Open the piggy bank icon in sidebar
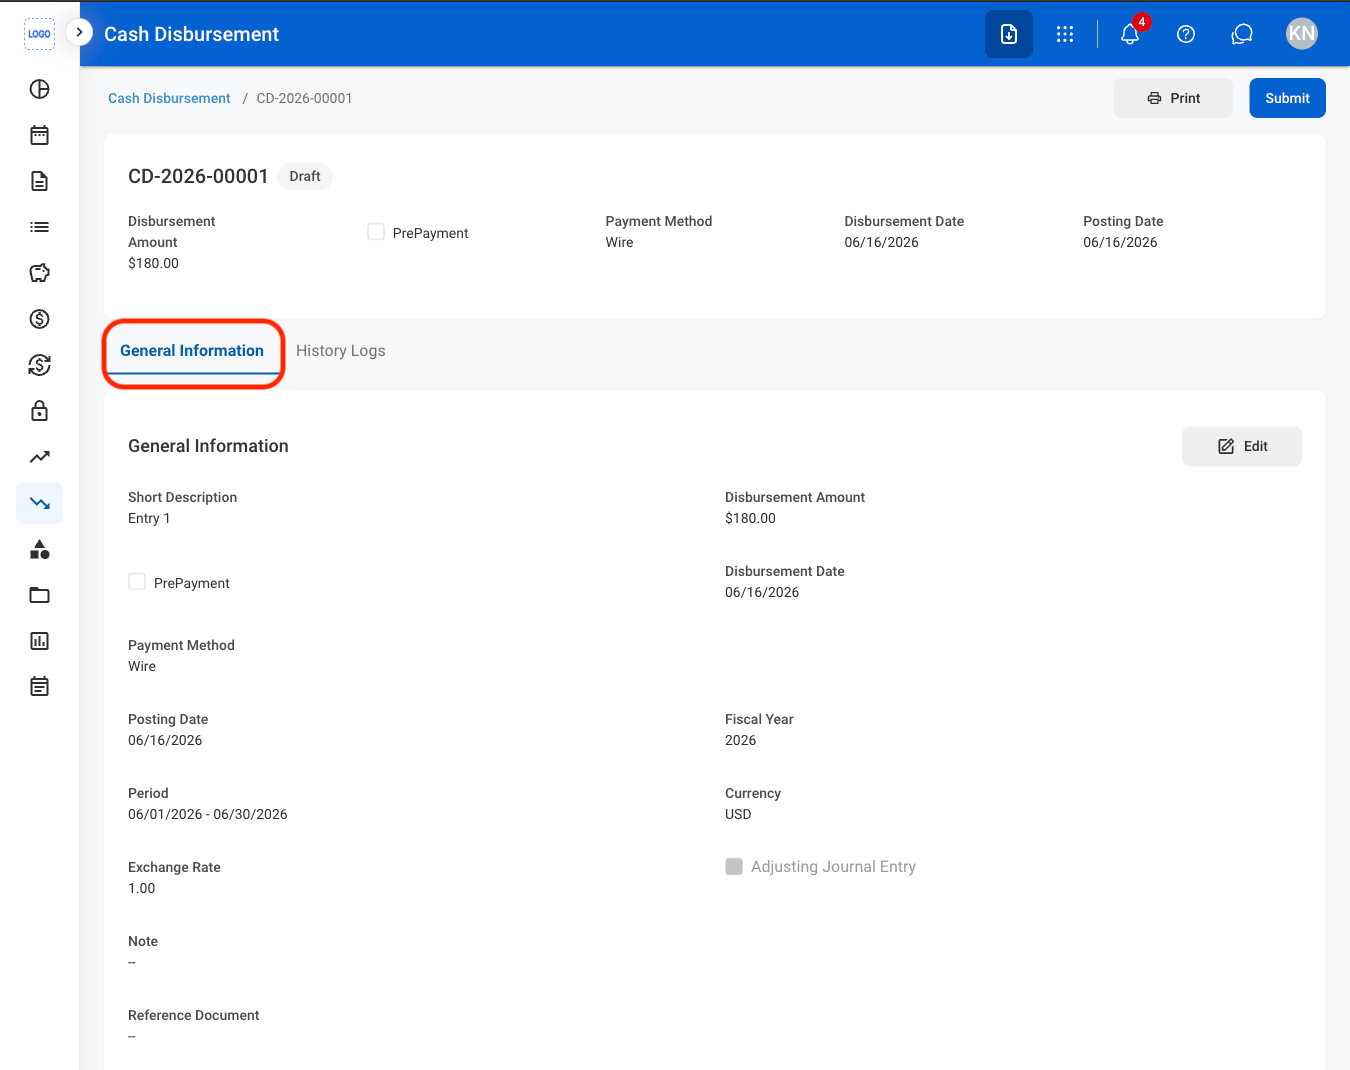 pyautogui.click(x=39, y=273)
